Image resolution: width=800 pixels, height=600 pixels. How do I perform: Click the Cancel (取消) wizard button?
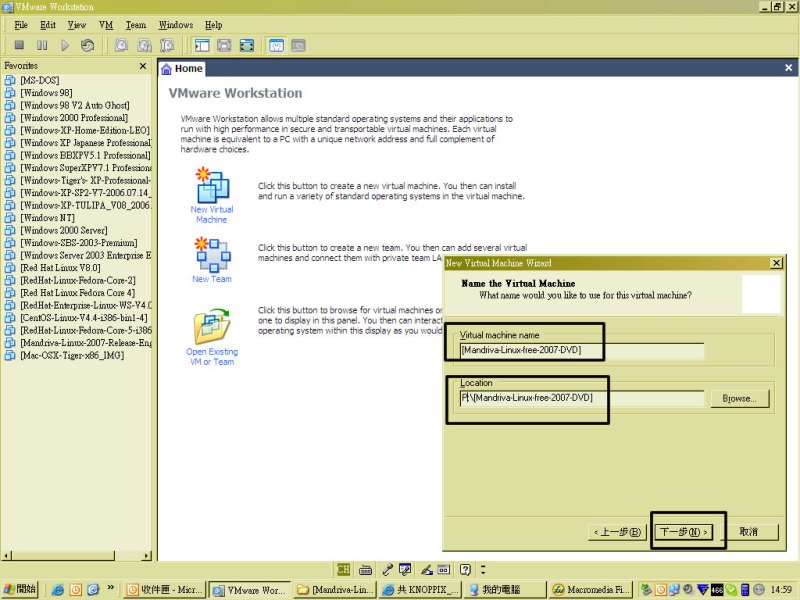tap(750, 532)
